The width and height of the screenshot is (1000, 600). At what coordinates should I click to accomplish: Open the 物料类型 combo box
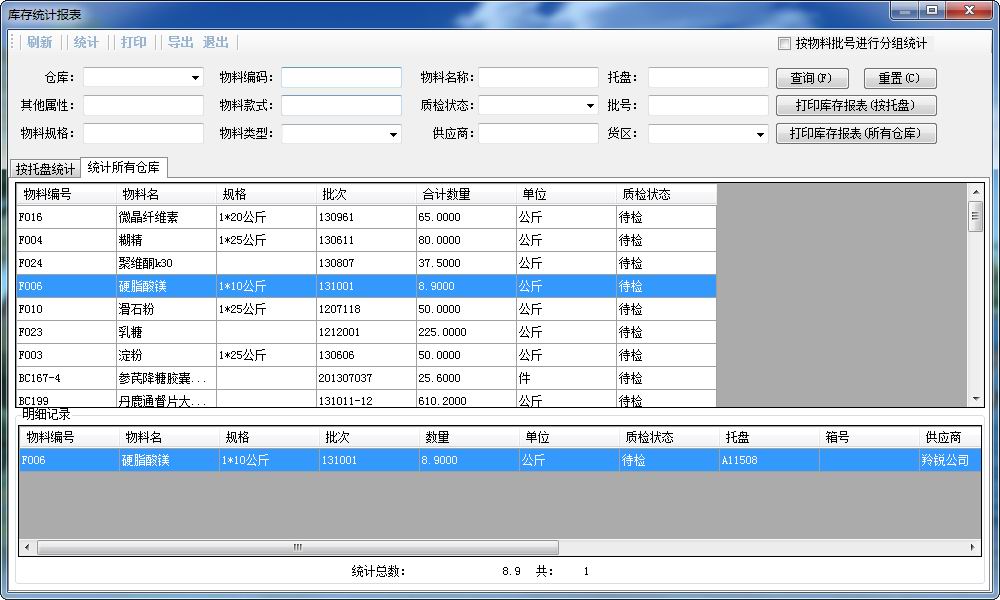pos(393,134)
